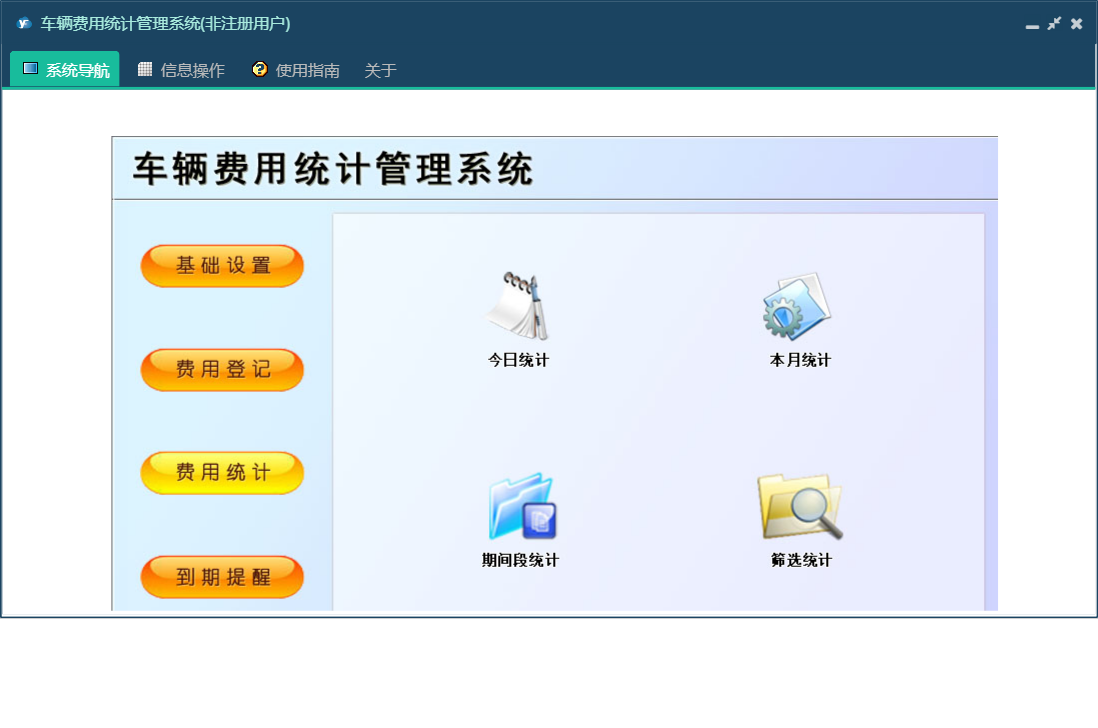Click the 费用统计 yellow button
The image size is (1098, 728).
pyautogui.click(x=222, y=472)
